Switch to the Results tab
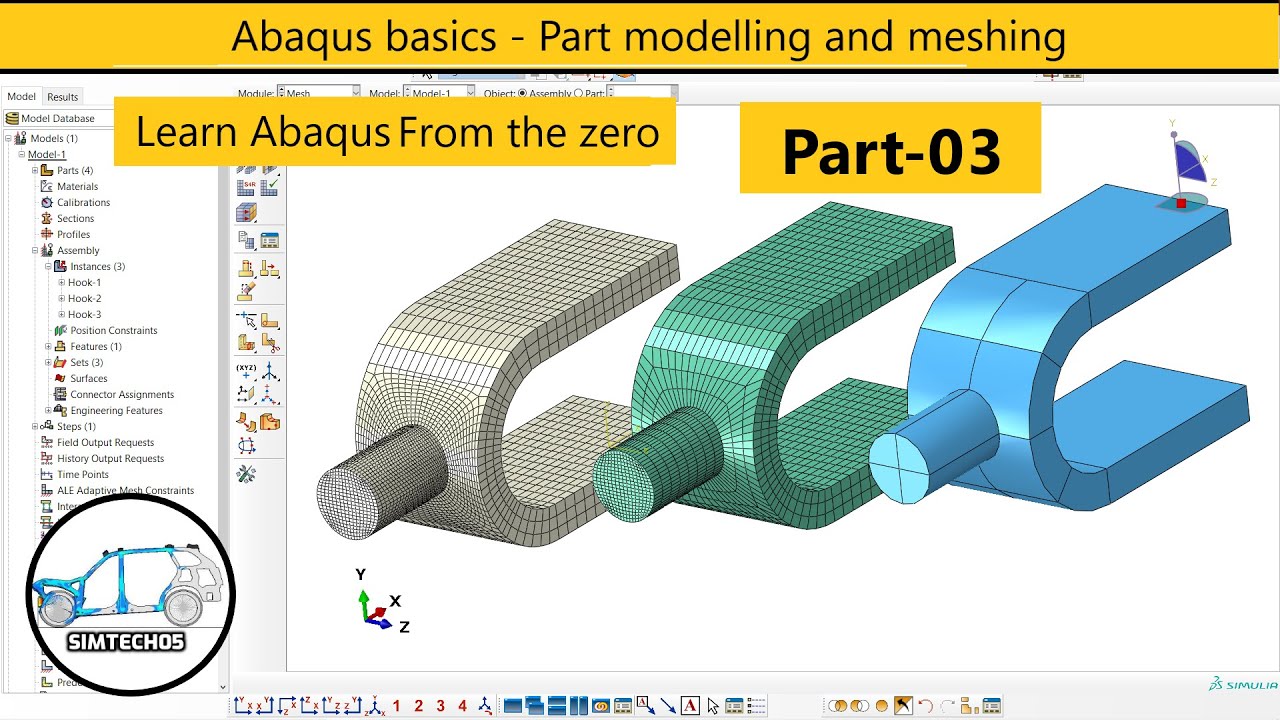This screenshot has width=1280, height=720. pos(62,97)
